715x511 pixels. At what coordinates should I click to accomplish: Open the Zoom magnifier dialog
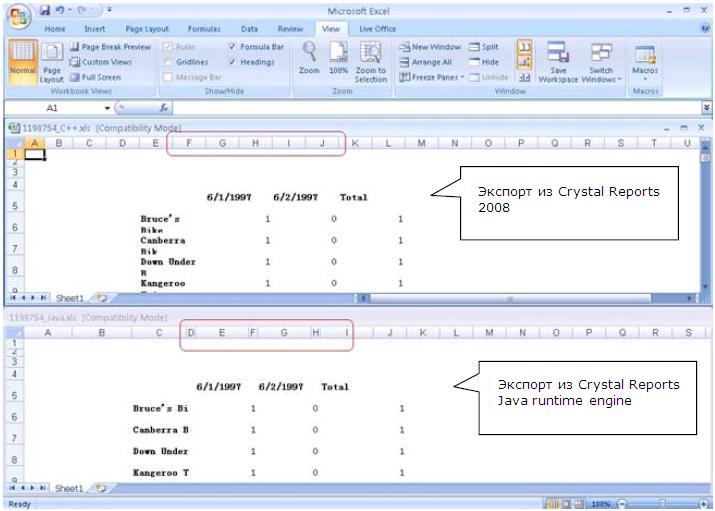(x=309, y=57)
